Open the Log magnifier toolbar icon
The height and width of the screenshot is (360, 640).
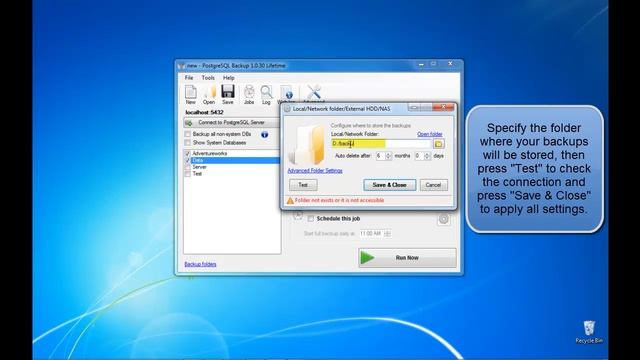pyautogui.click(x=266, y=95)
